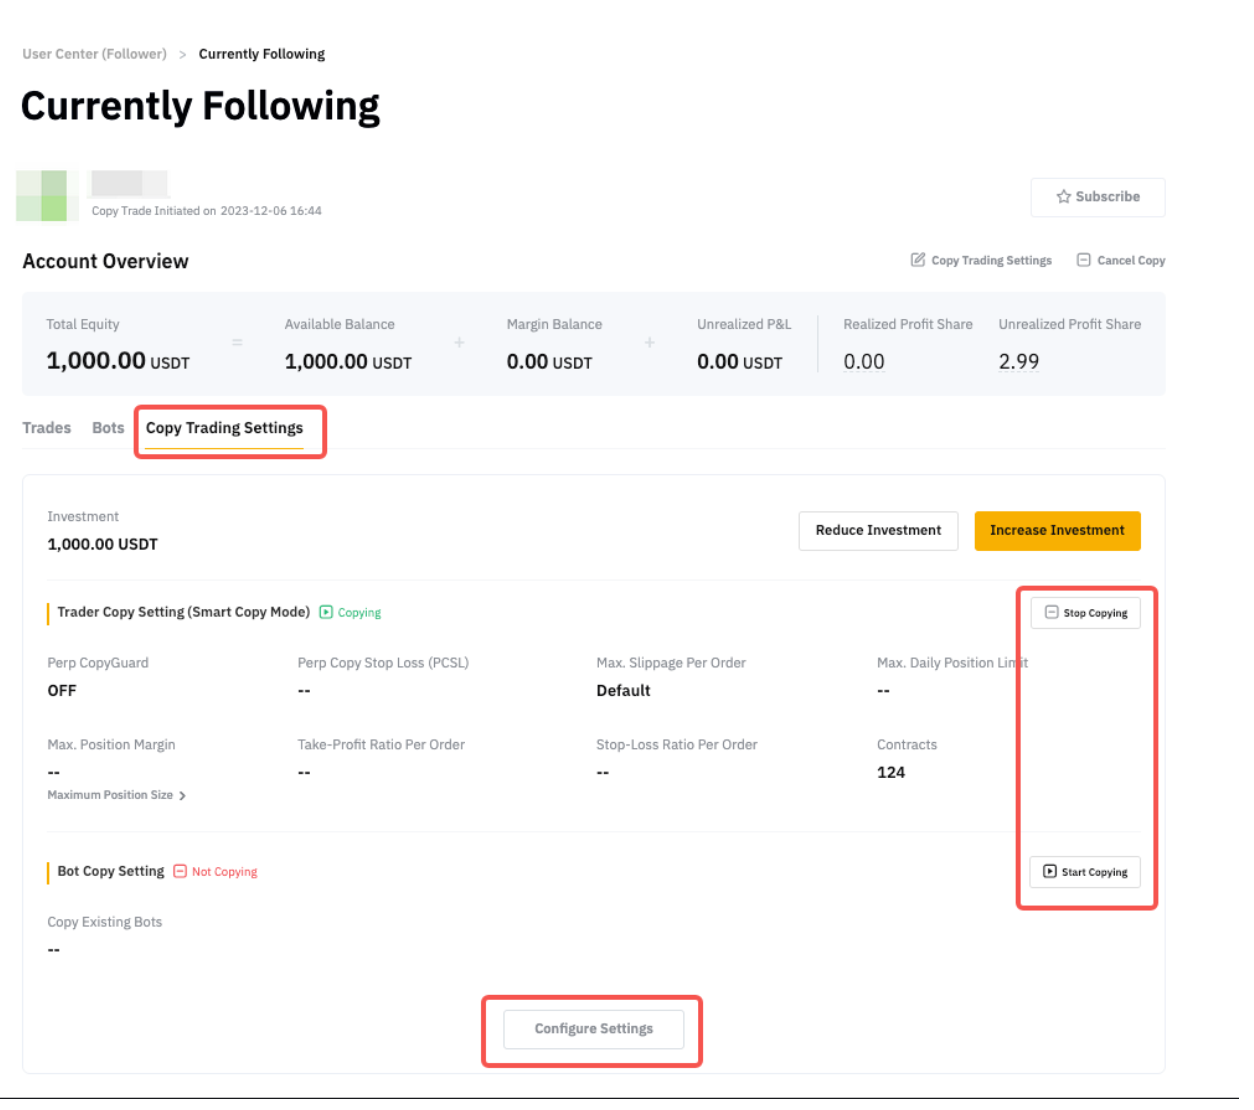The width and height of the screenshot is (1254, 1110).
Task: Click the trader's green avatar thumbnail
Action: click(x=42, y=195)
